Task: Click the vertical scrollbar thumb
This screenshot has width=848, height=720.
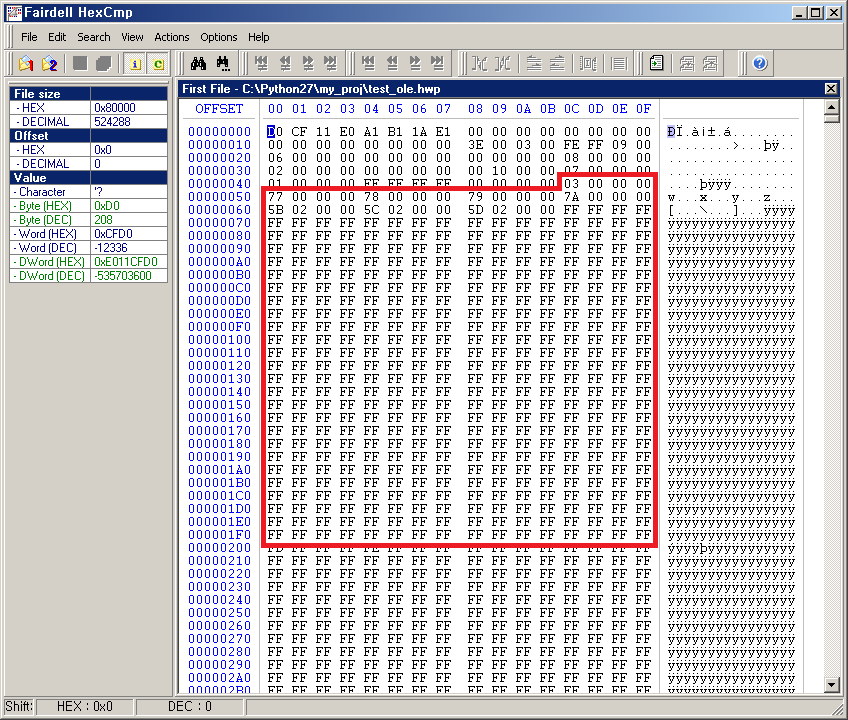Action: coord(832,118)
